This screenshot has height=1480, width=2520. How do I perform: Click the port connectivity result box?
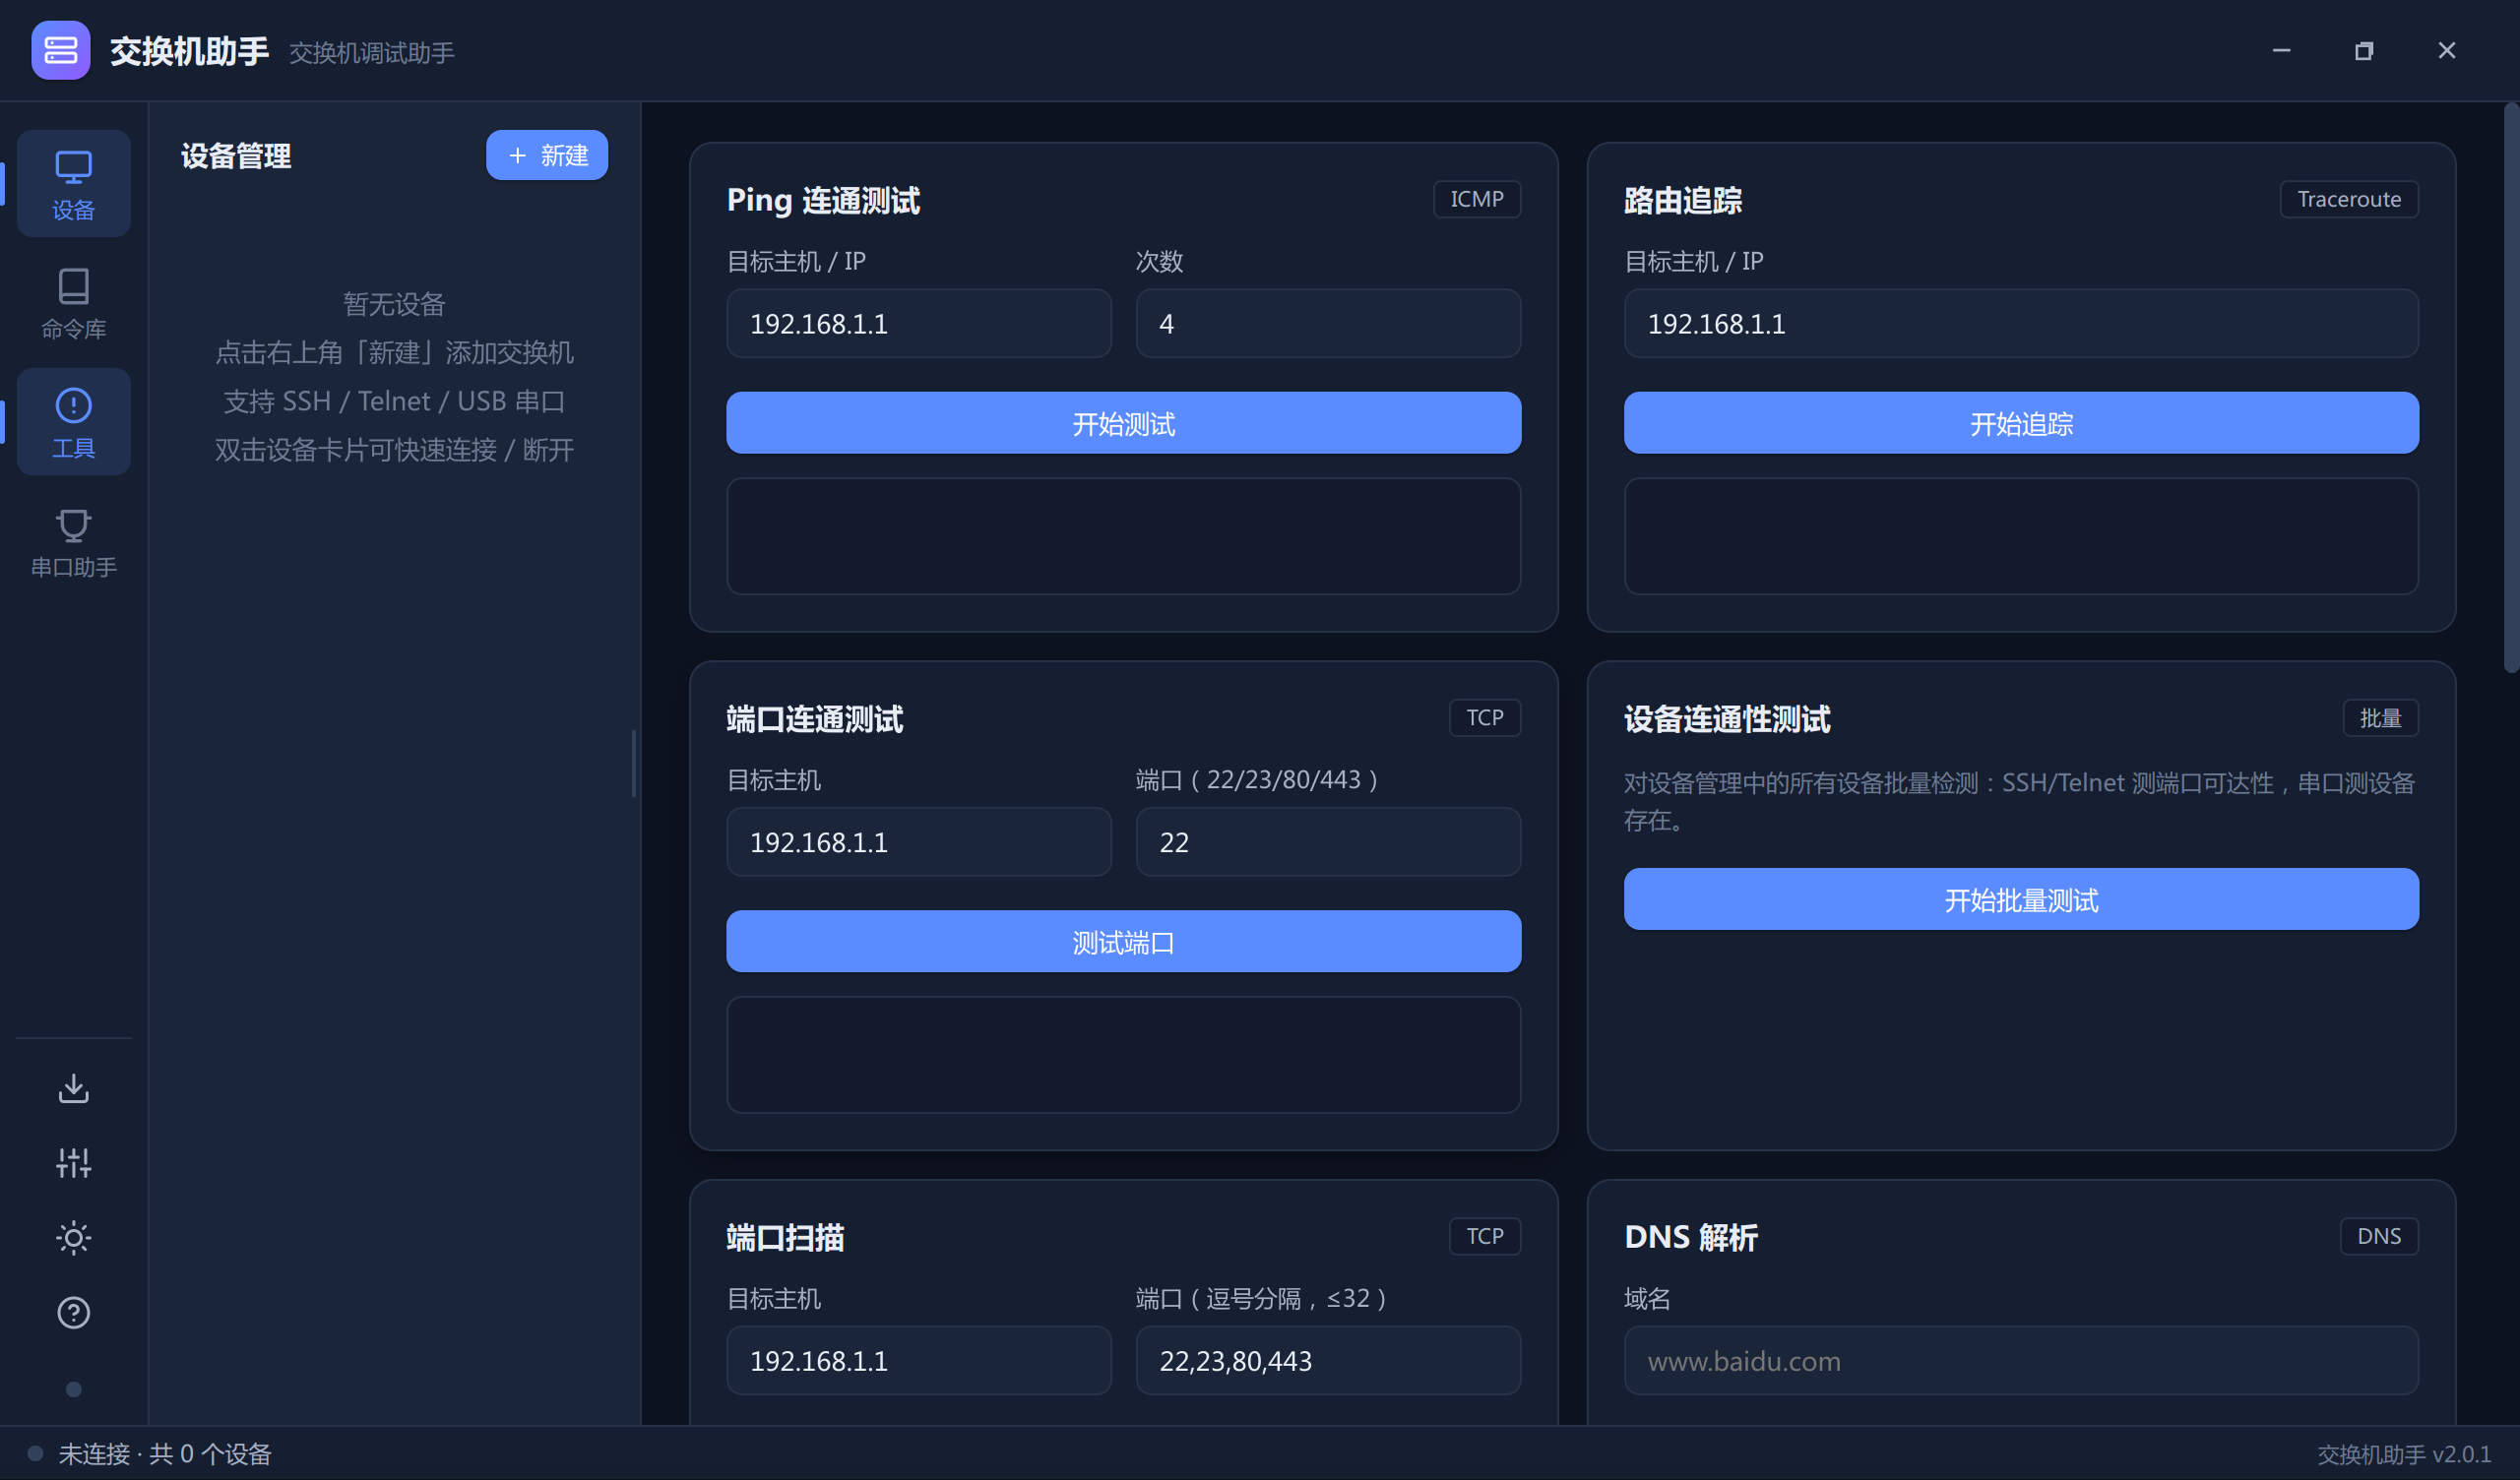coord(1123,1055)
